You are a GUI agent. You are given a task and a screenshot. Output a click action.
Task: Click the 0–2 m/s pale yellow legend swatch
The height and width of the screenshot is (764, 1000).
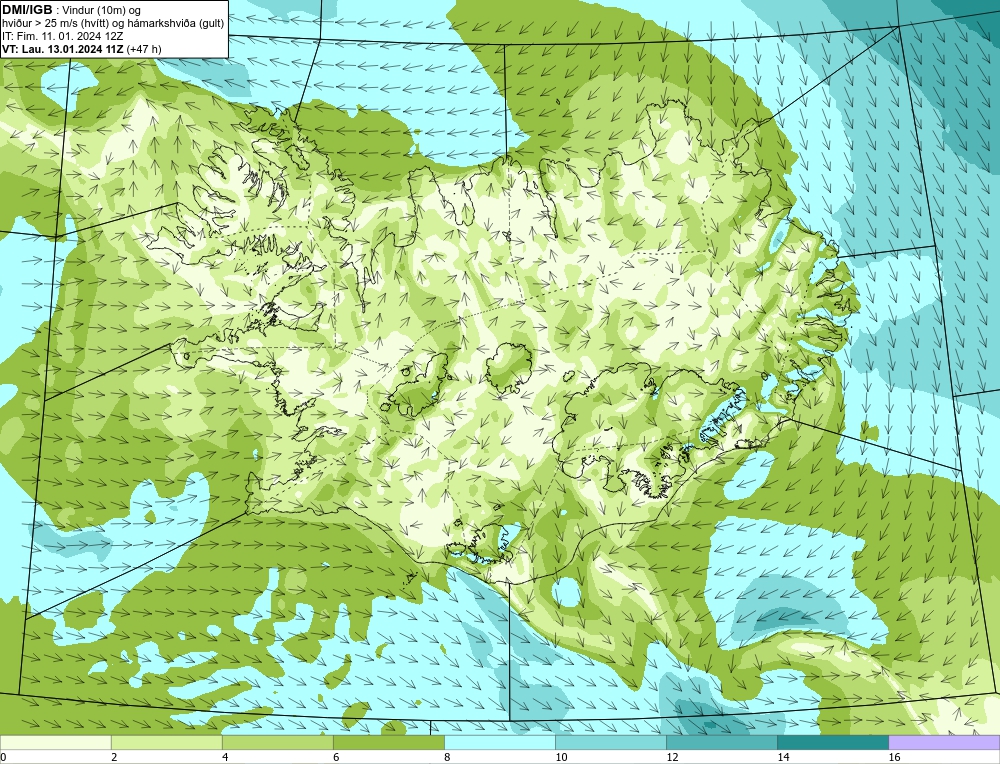56,742
